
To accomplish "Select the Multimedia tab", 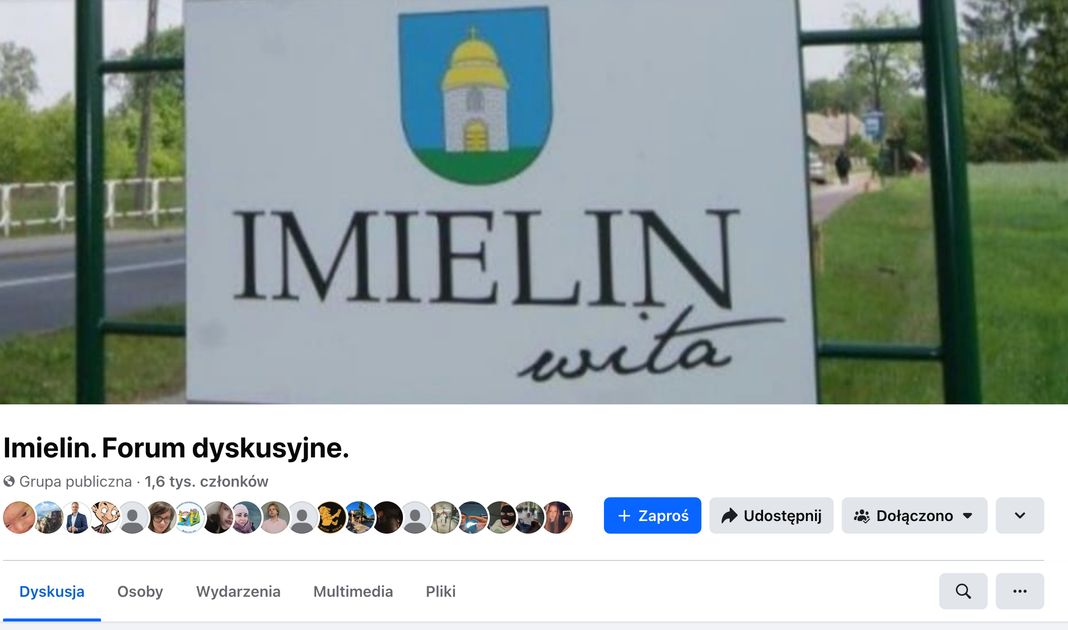I will (353, 591).
